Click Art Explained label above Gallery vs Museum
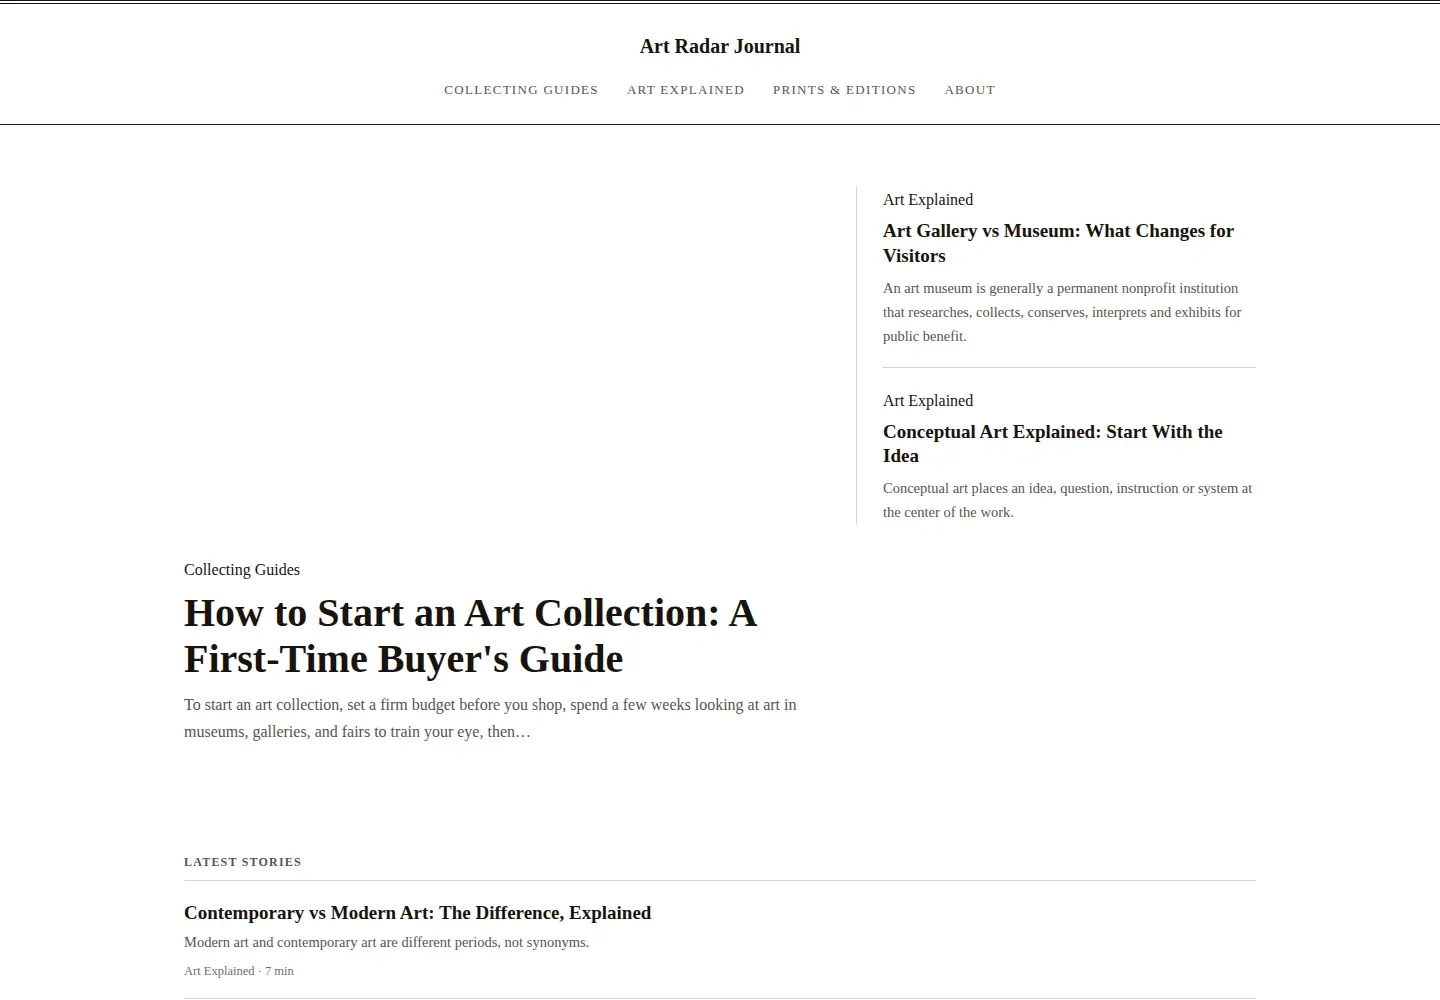1440x1000 pixels. [928, 200]
